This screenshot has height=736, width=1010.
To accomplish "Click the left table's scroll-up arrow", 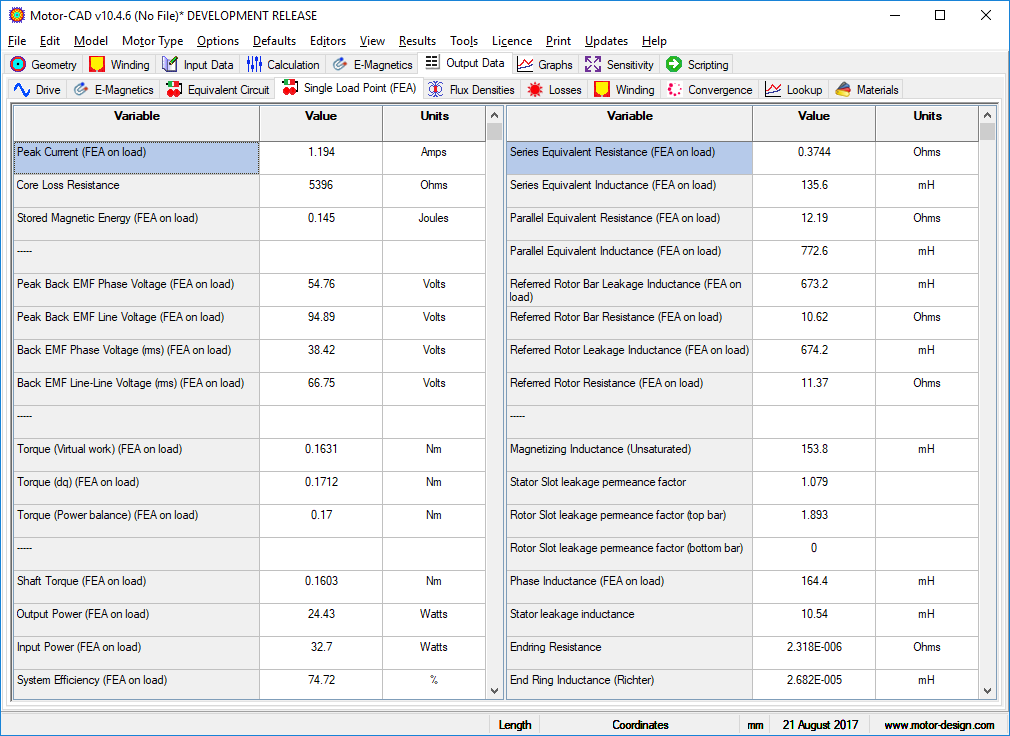I will pos(494,115).
